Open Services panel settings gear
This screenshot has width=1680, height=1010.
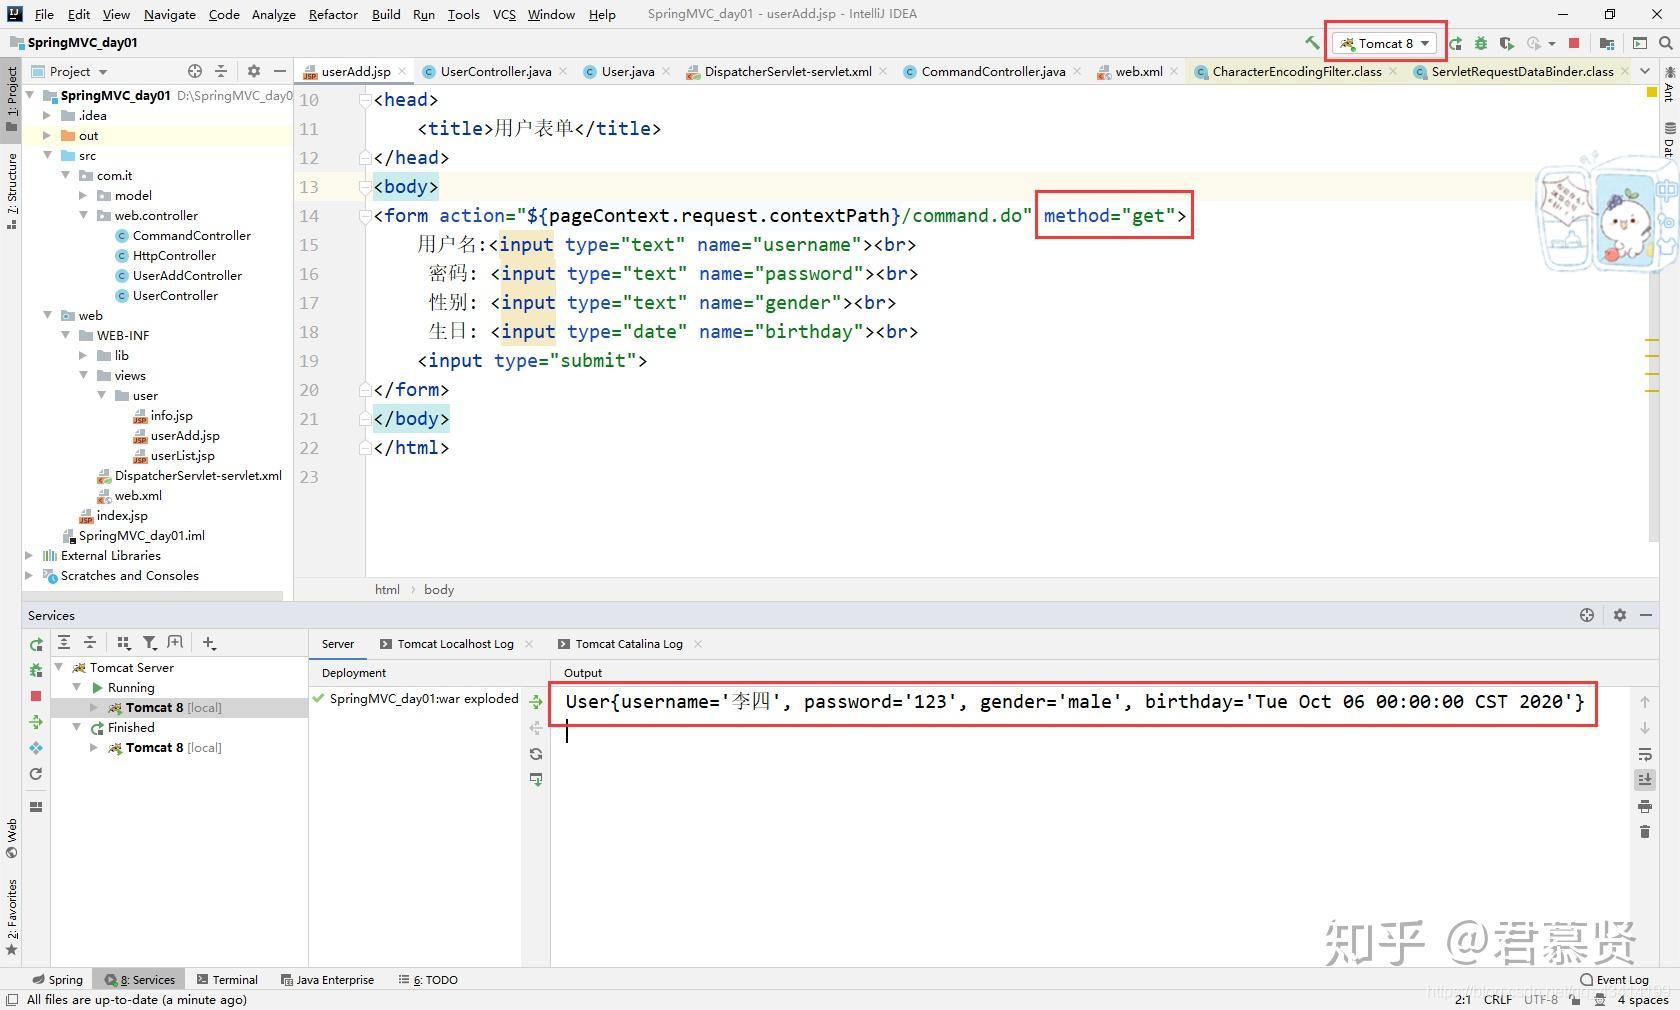click(1620, 615)
